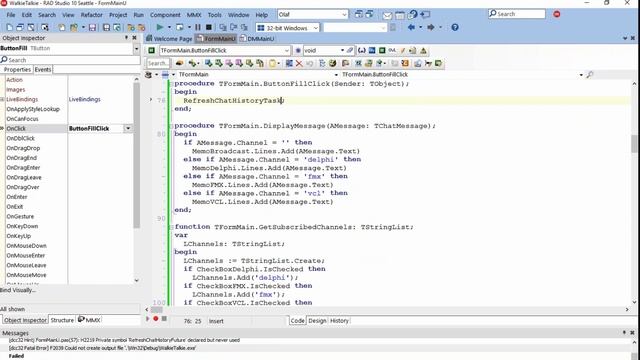Open the Component menu

[x=165, y=15]
